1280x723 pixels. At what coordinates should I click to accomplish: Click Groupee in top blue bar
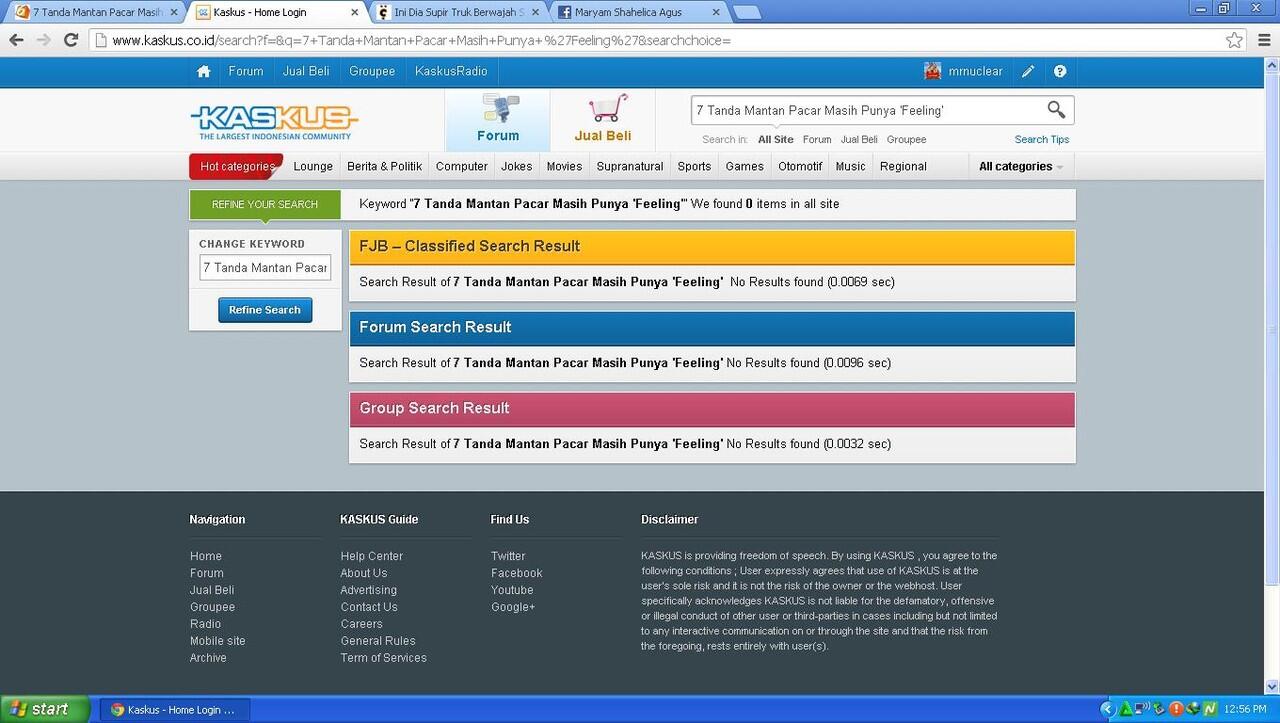tap(372, 71)
